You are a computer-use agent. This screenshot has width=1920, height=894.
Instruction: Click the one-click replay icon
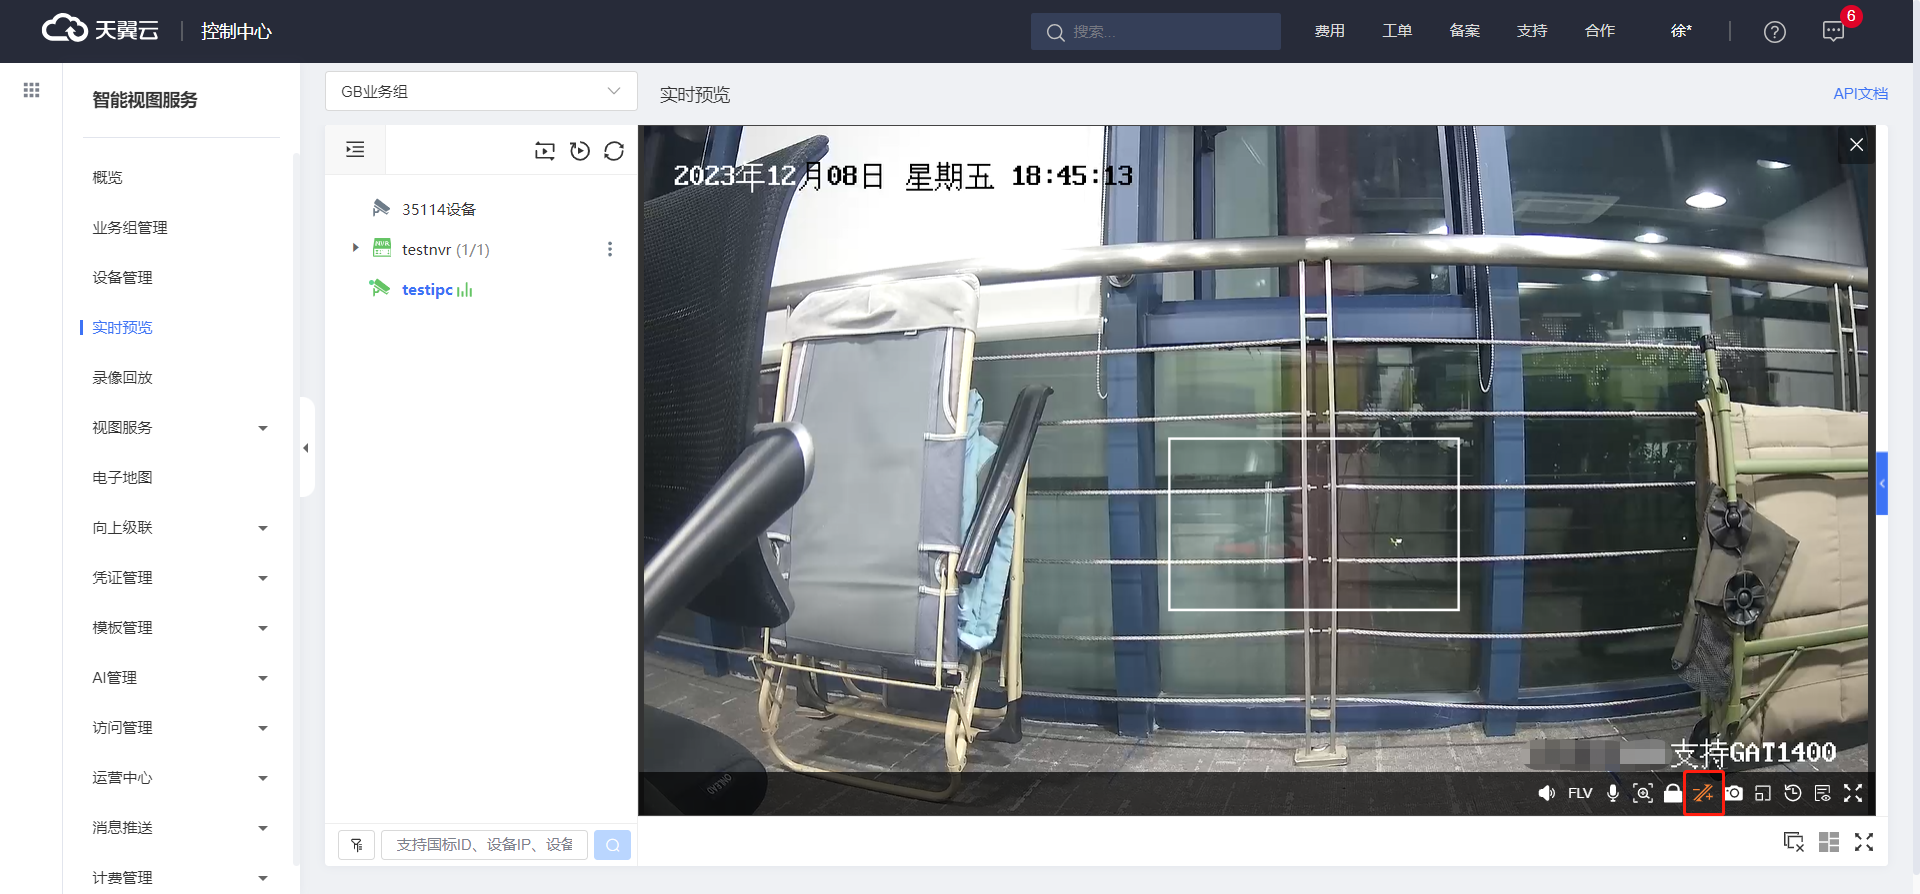580,151
